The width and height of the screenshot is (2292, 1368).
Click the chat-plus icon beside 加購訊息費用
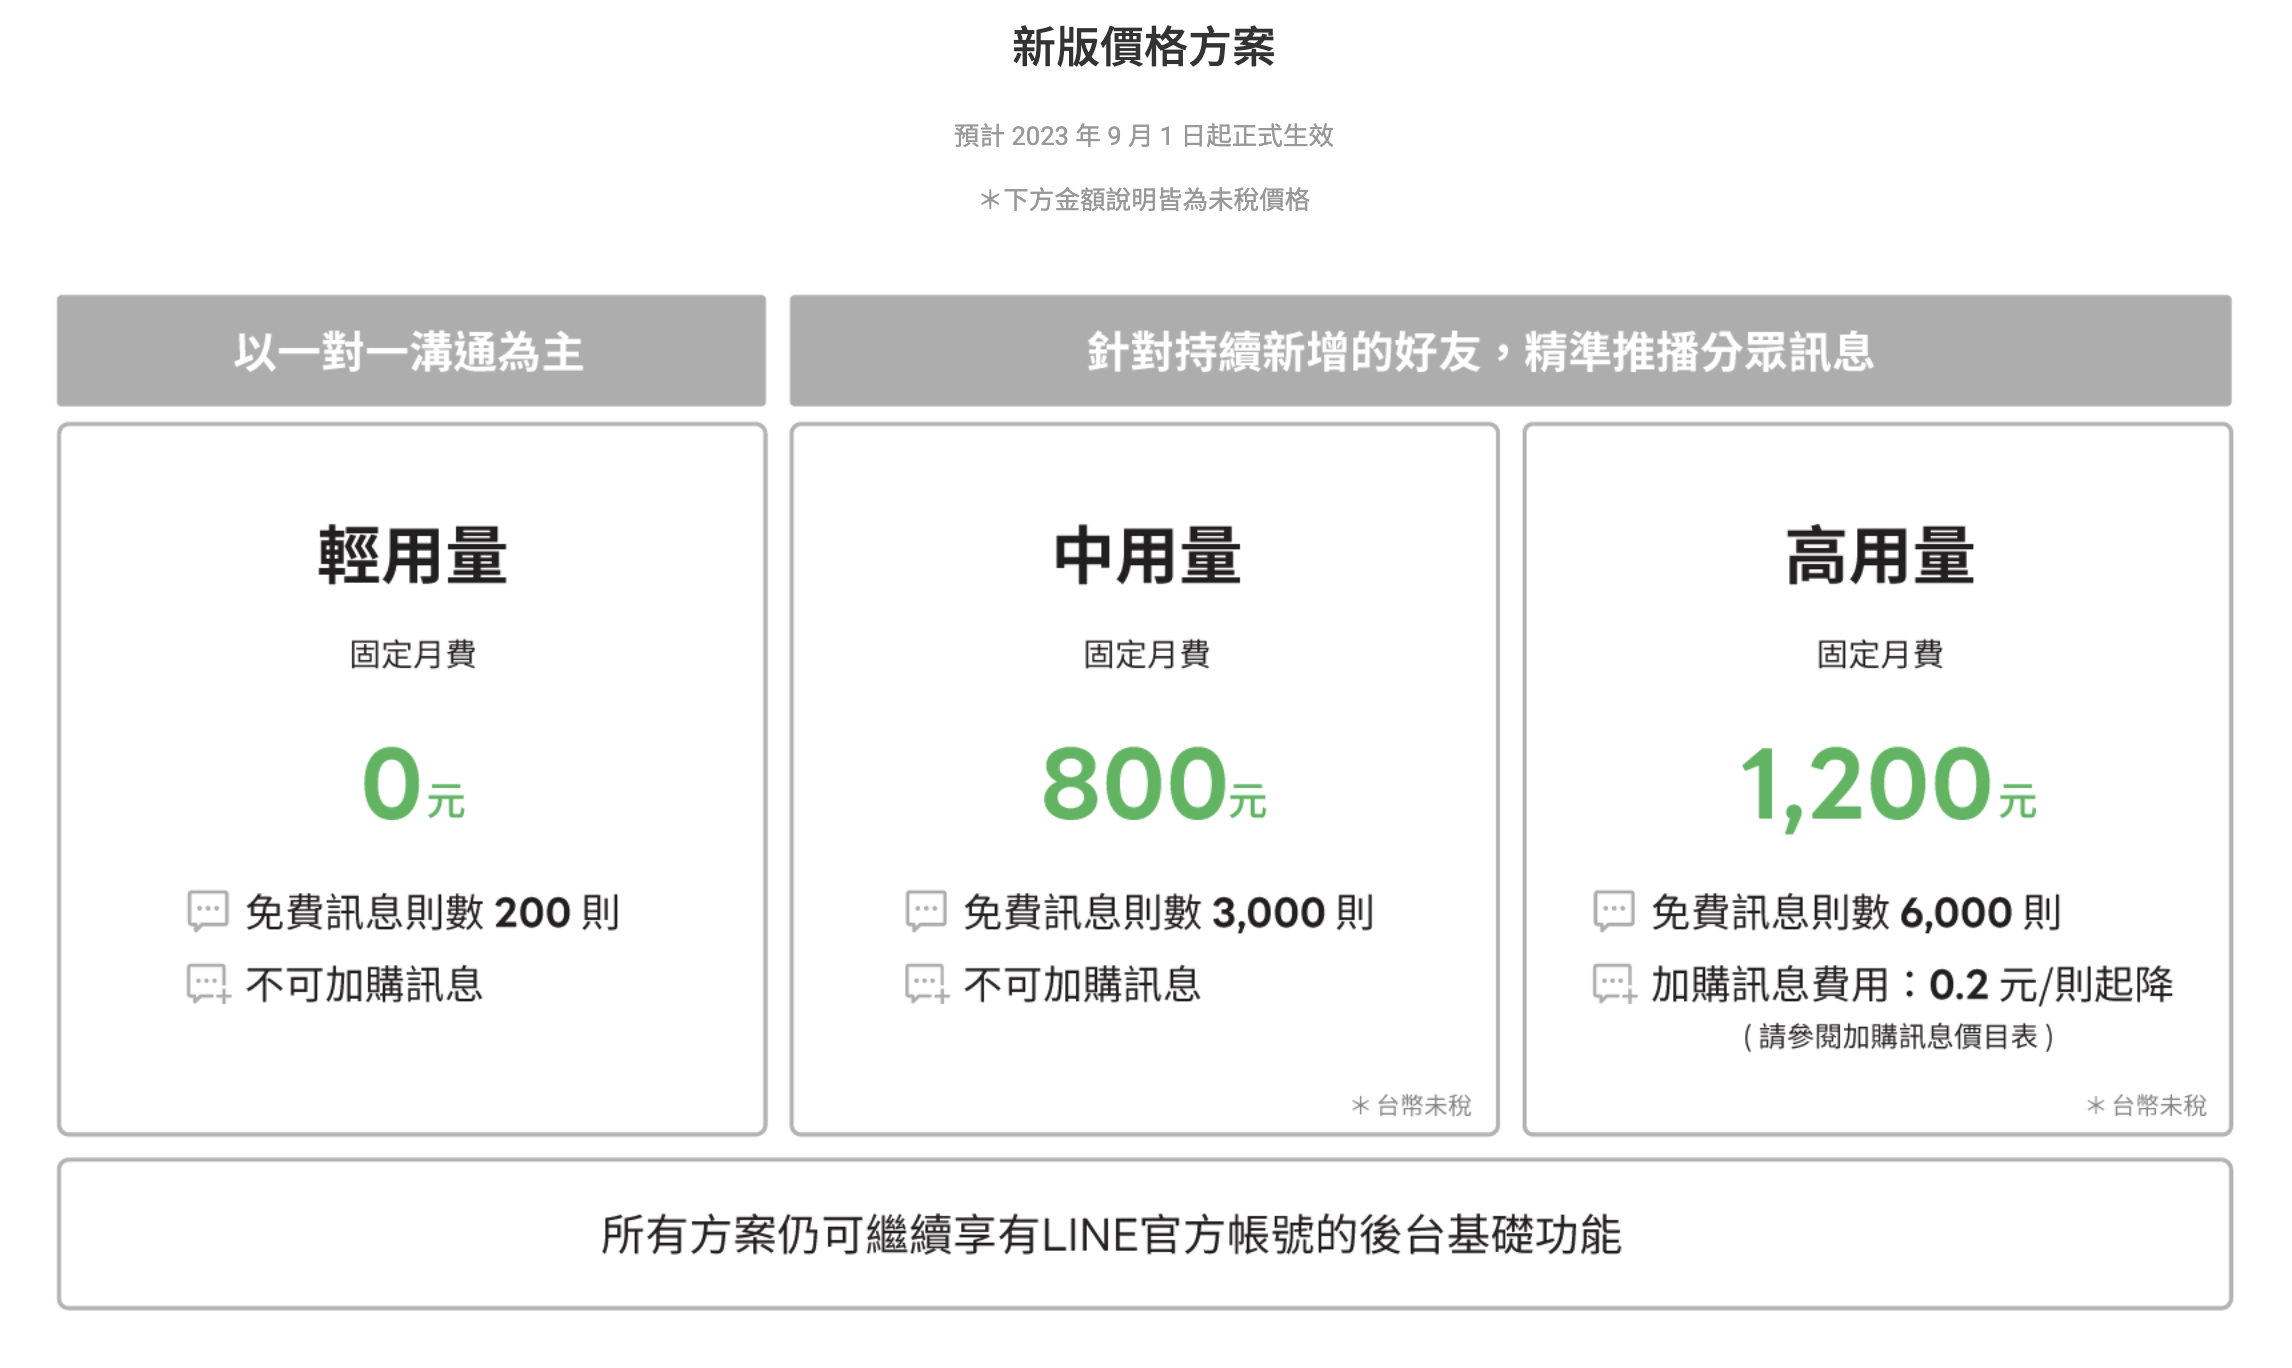[1614, 984]
